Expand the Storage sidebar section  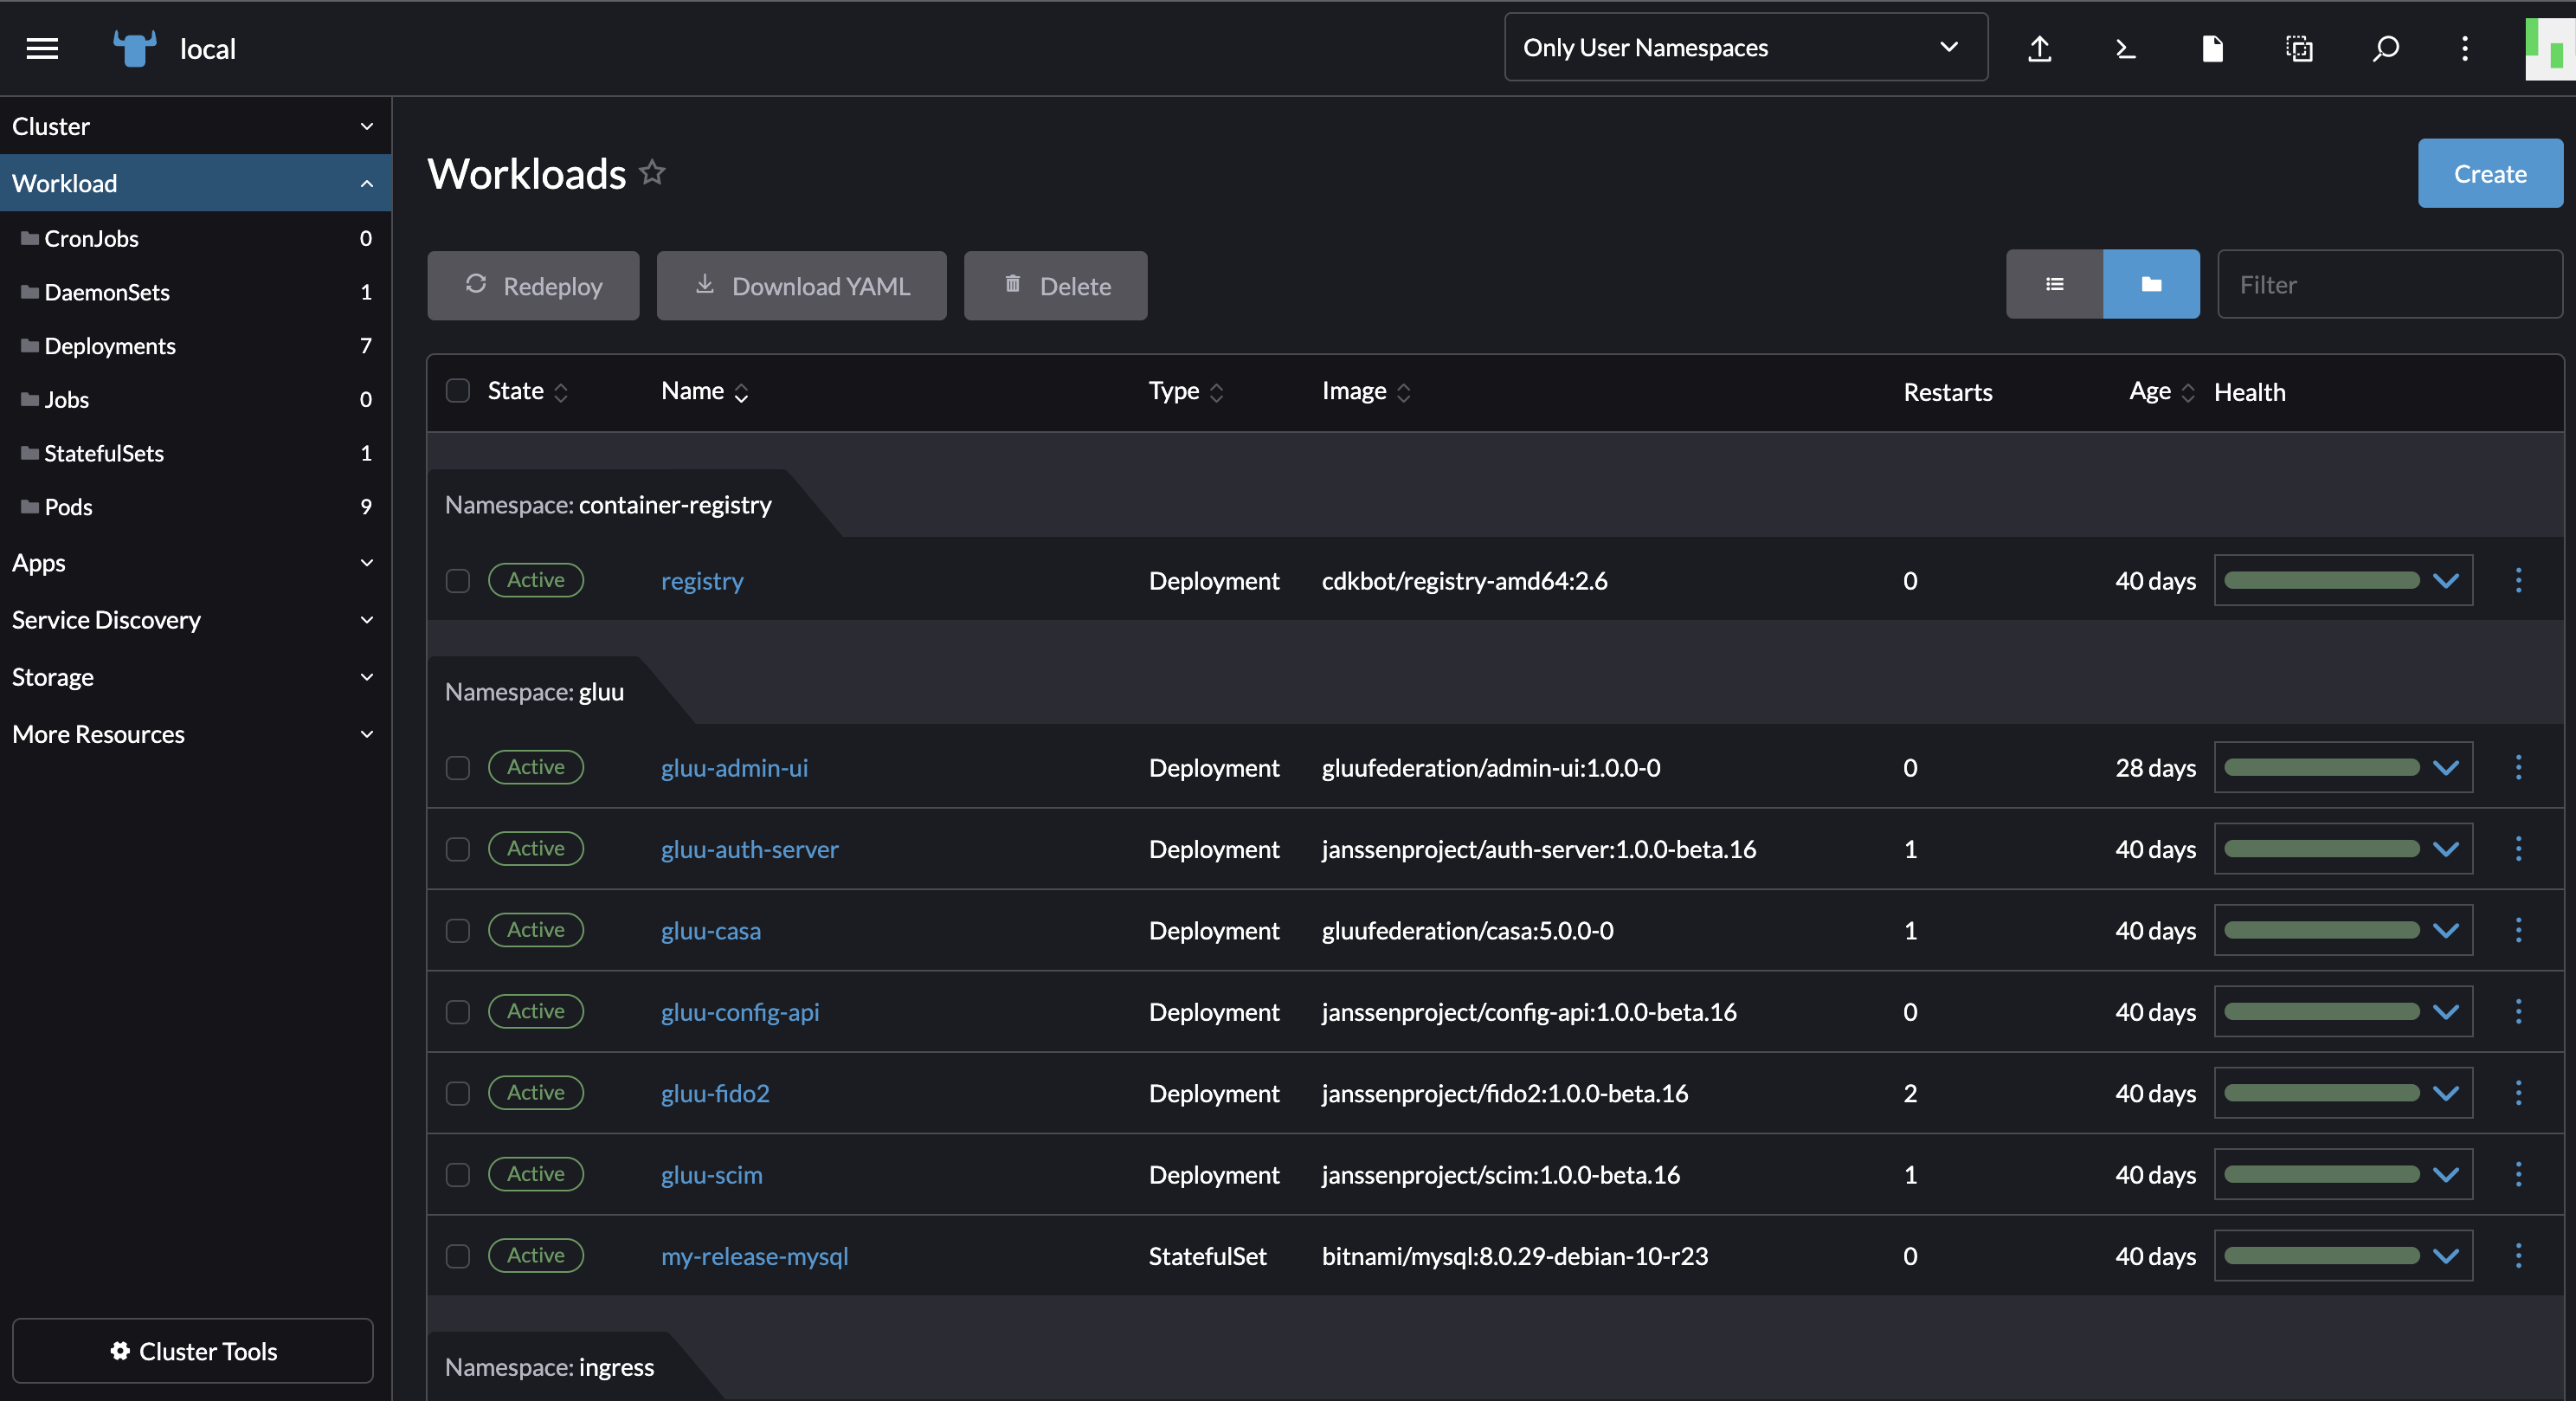tap(195, 676)
